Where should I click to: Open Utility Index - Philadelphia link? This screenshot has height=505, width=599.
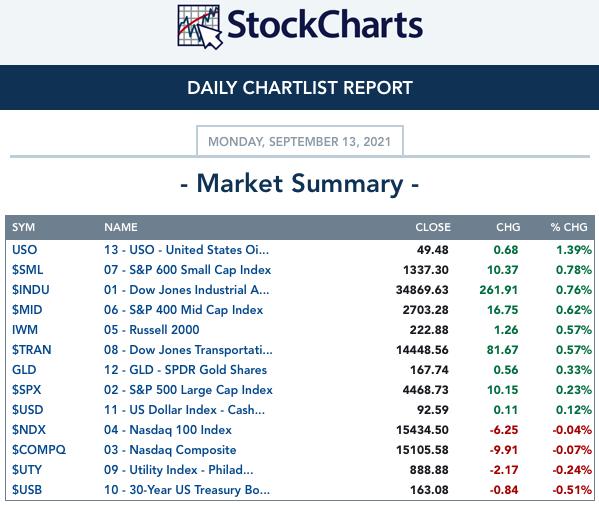[178, 470]
